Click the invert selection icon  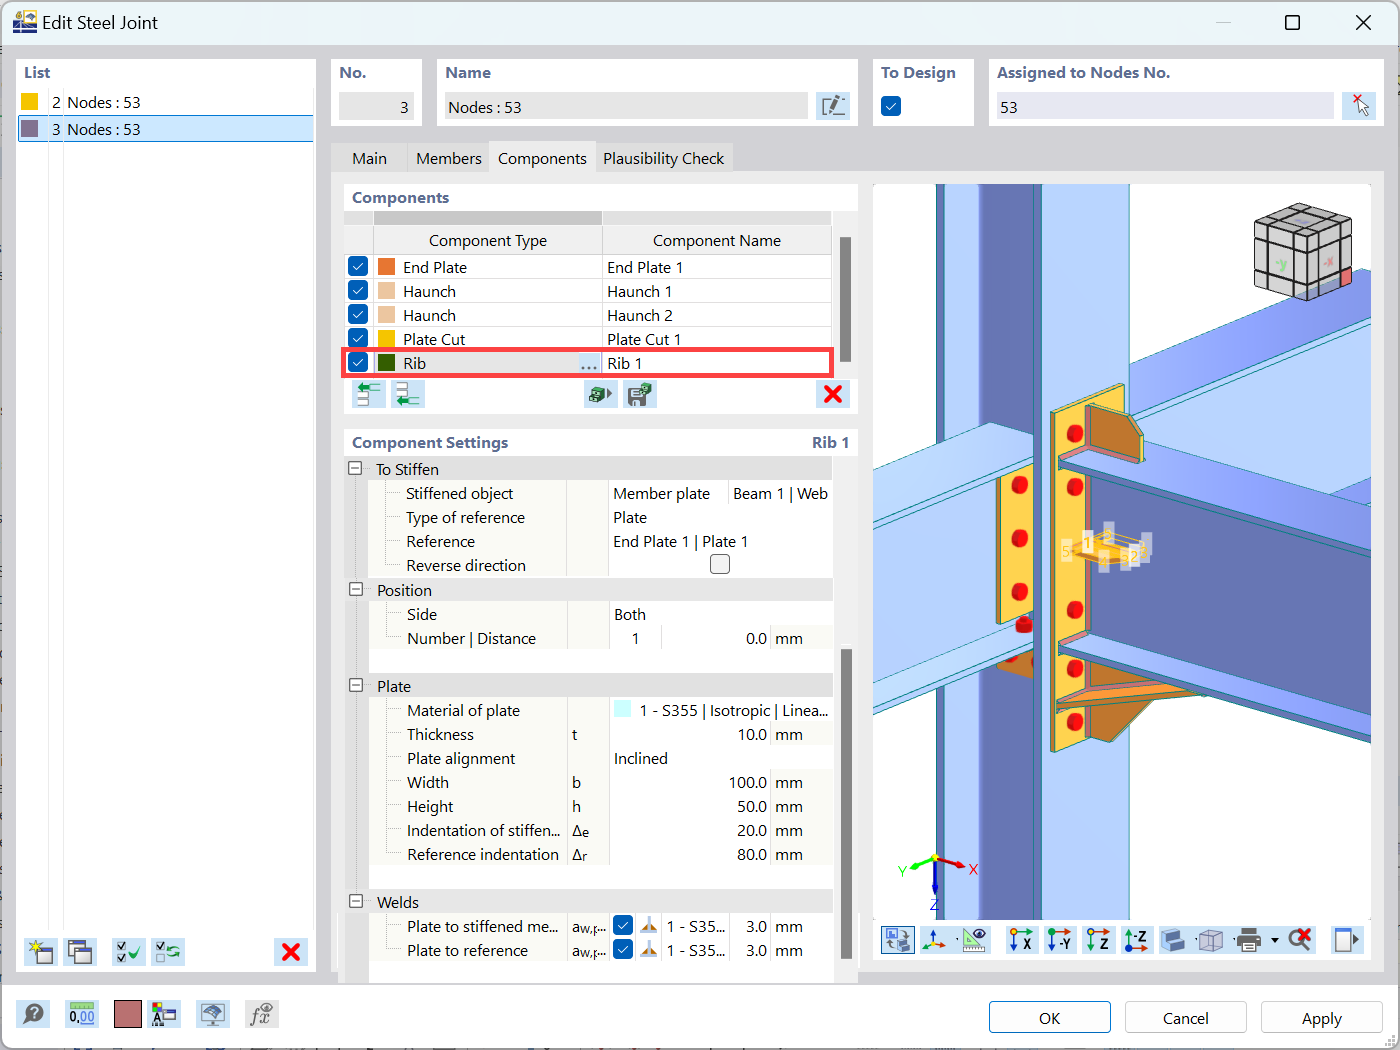point(168,952)
